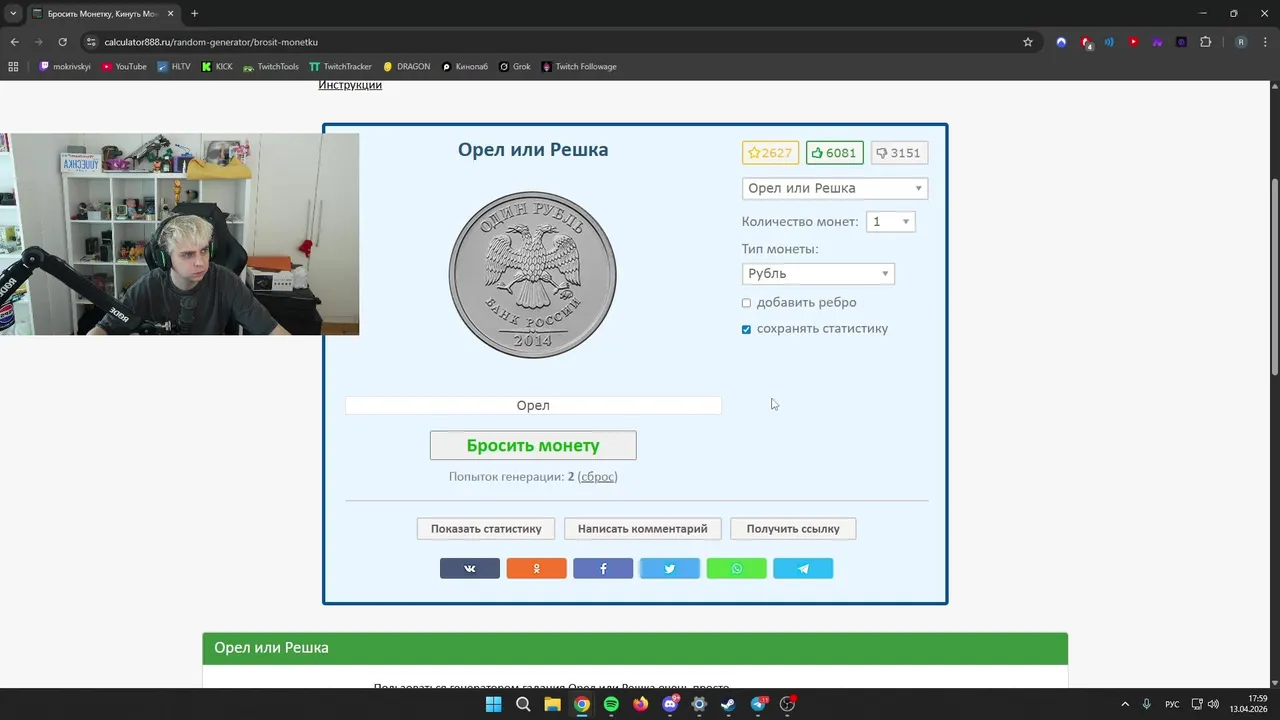1280x720 pixels.
Task: Open the 'Орел или Решка' mode dropdown
Action: click(x=835, y=188)
